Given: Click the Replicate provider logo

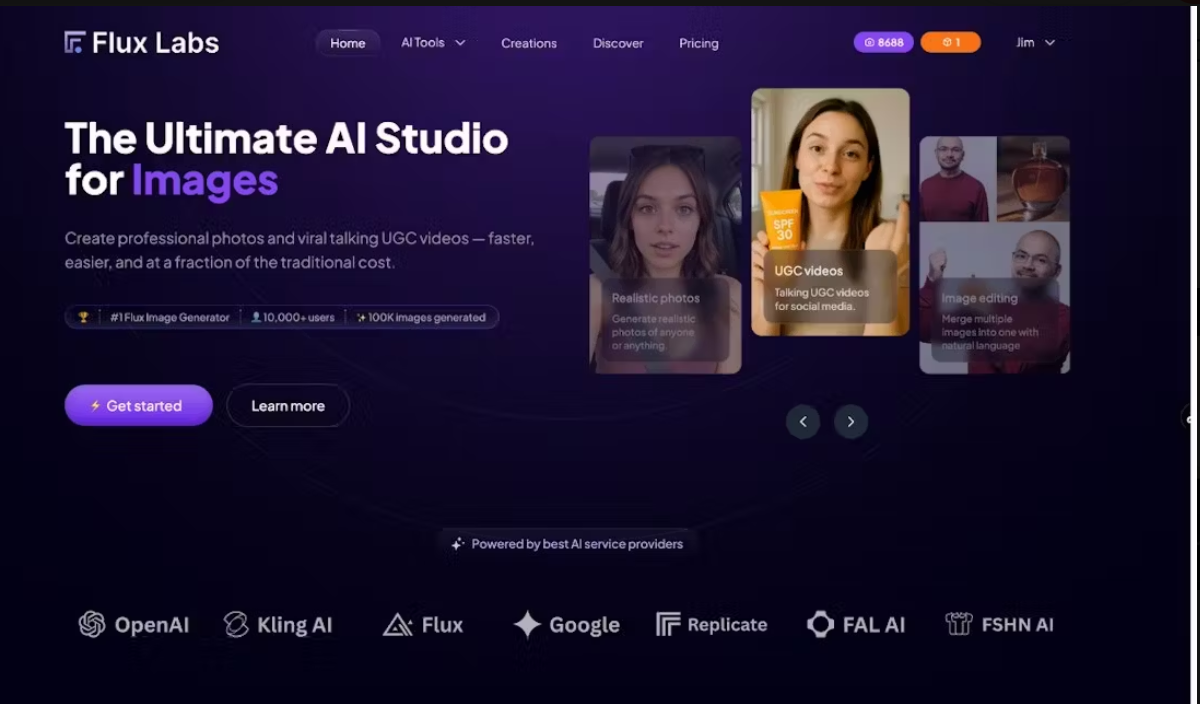Looking at the screenshot, I should (712, 625).
